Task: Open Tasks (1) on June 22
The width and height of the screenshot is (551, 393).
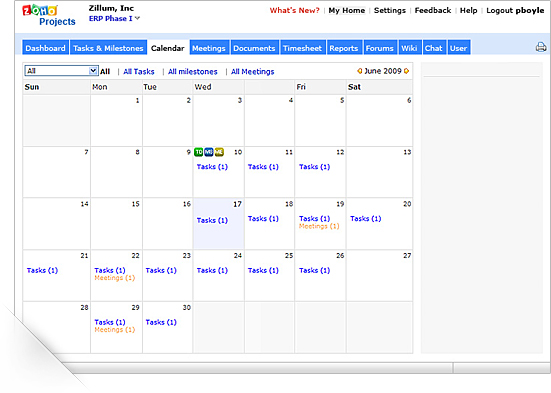Action: click(x=110, y=270)
